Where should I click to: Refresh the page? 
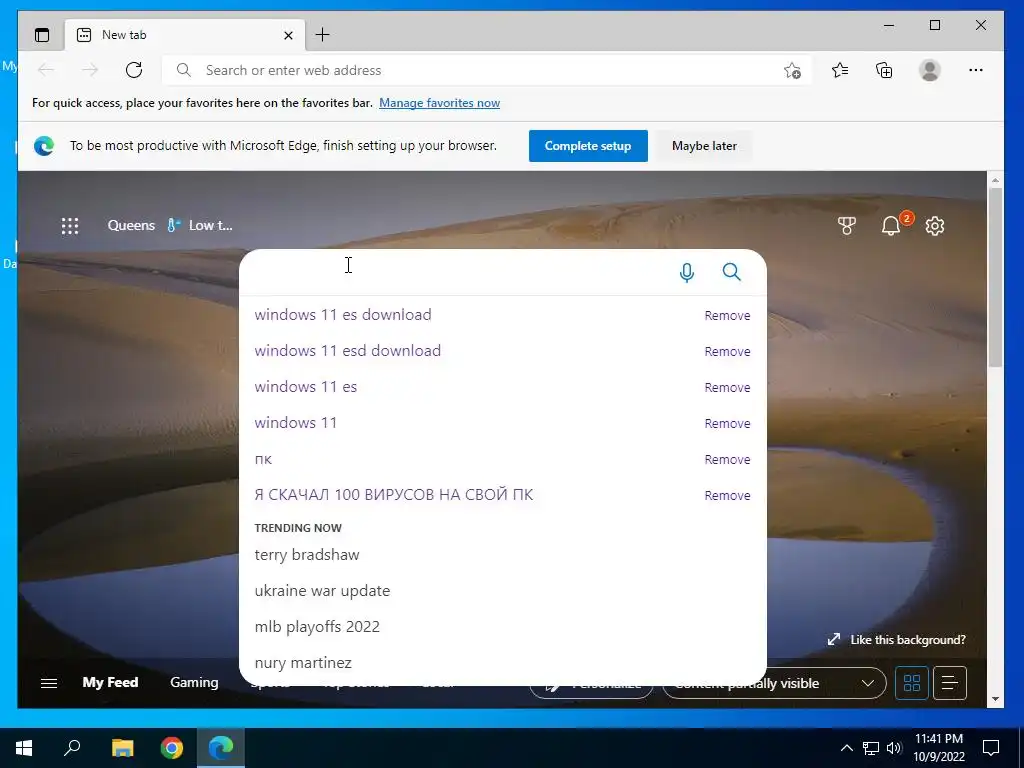(134, 70)
